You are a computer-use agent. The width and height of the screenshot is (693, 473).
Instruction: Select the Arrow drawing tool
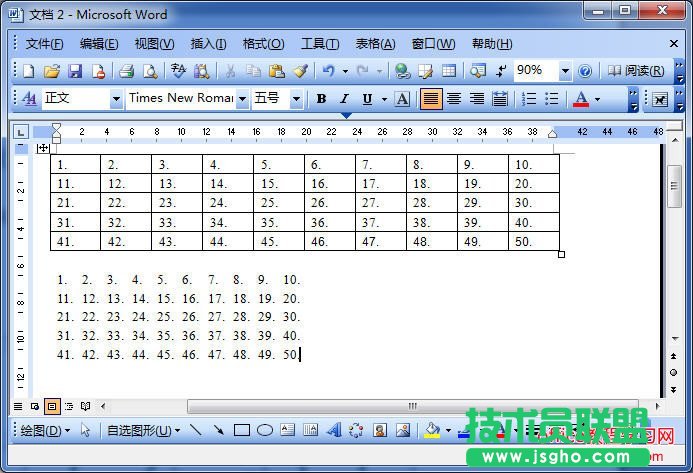(x=218, y=430)
